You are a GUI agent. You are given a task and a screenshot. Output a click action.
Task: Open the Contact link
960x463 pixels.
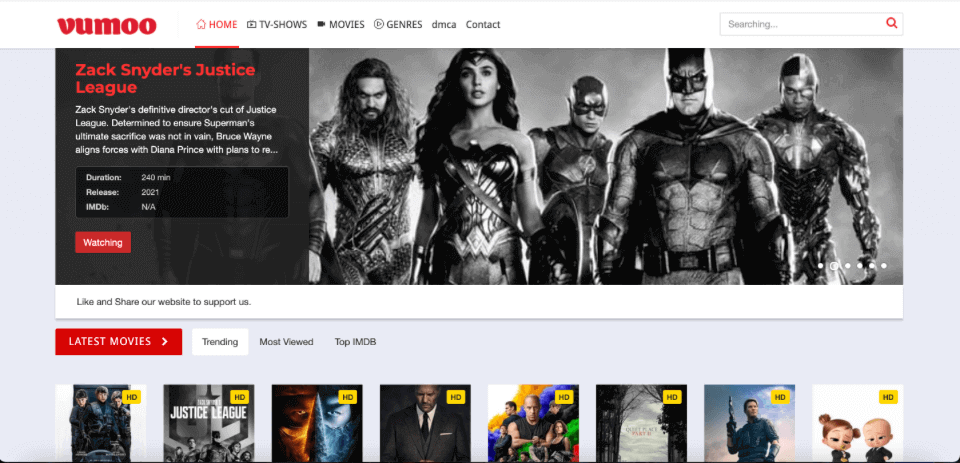click(483, 24)
